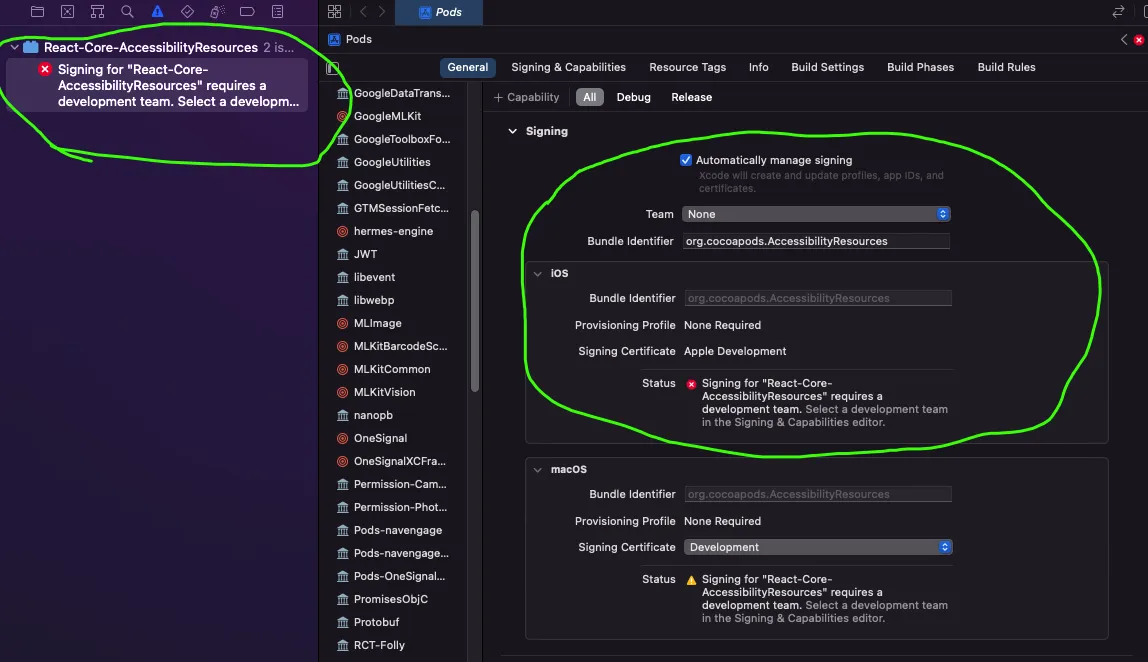Image resolution: width=1148 pixels, height=662 pixels.
Task: Select the nanopb target
Action: pyautogui.click(x=373, y=415)
